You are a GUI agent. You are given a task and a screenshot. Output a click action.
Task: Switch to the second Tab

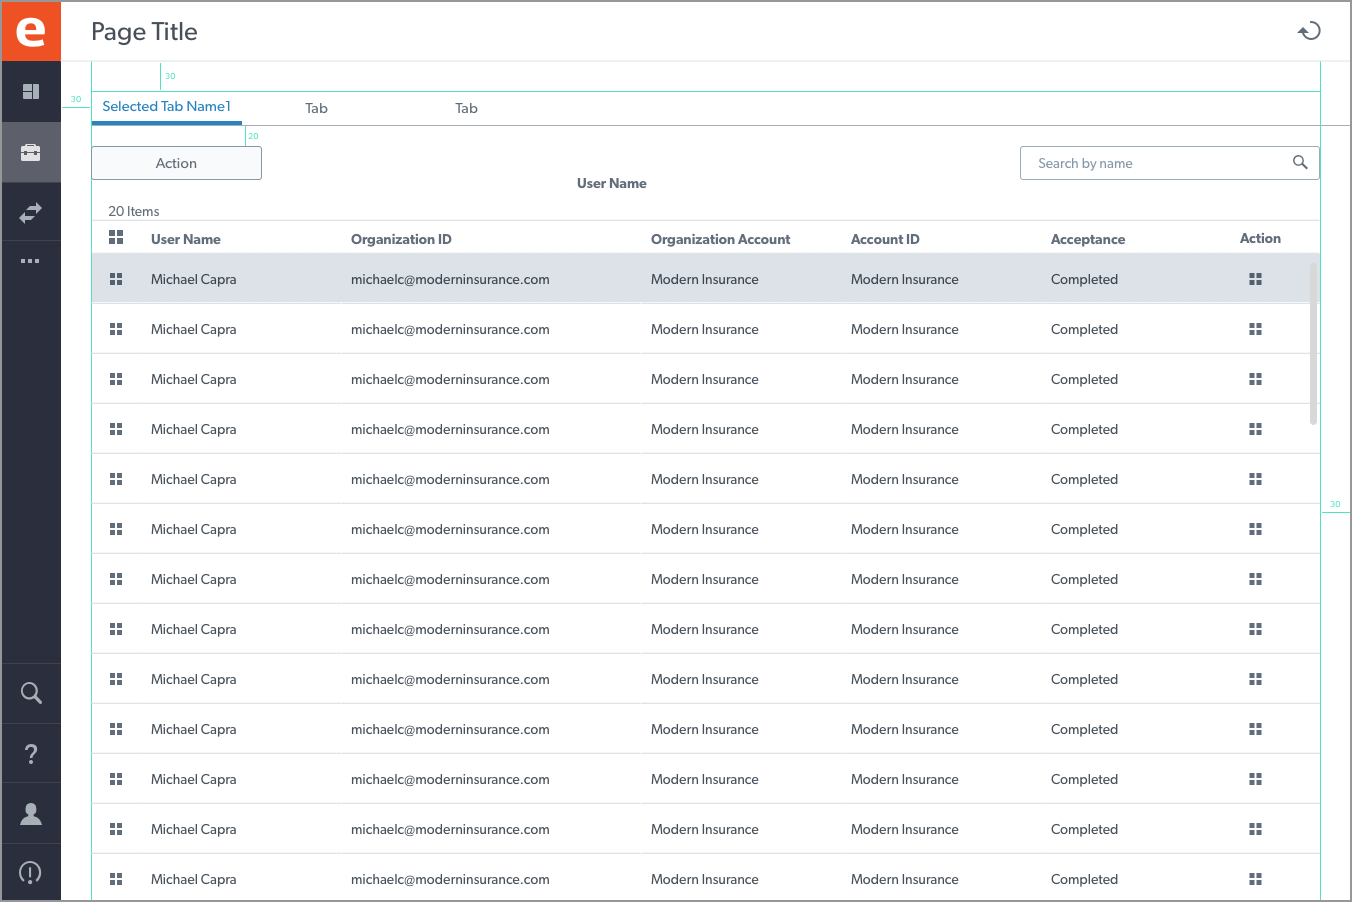click(316, 108)
